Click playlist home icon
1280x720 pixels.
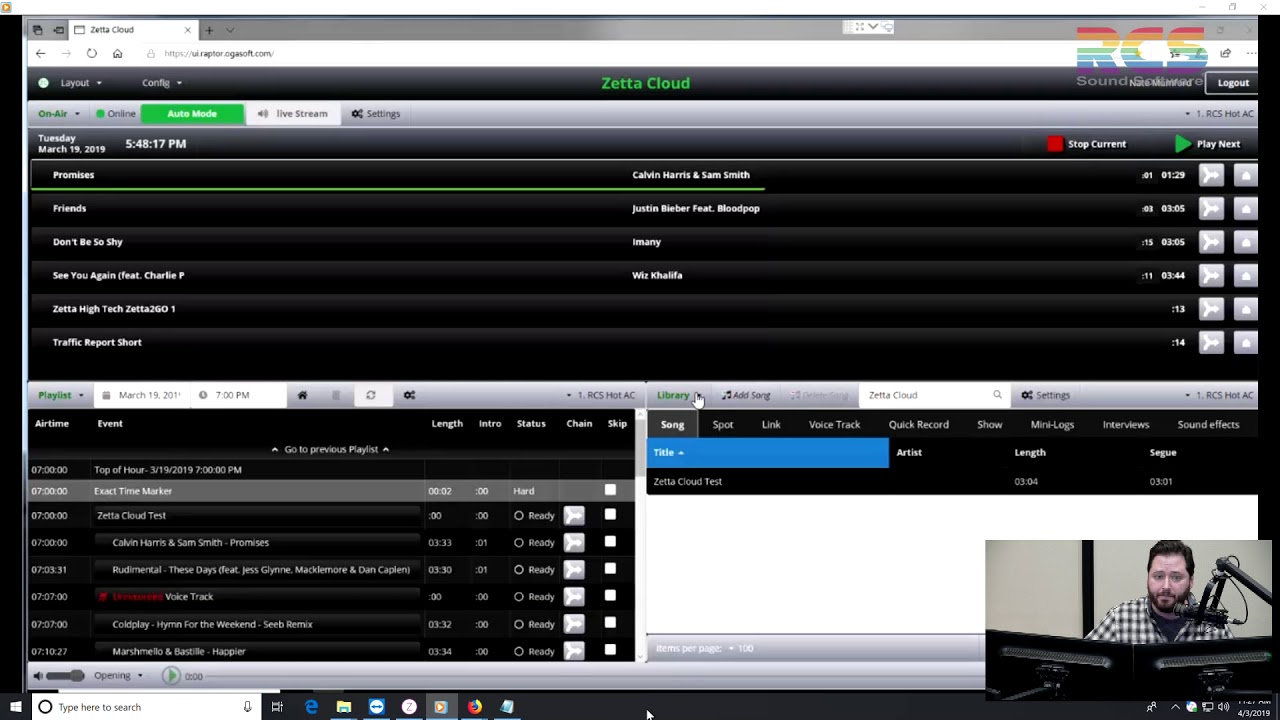pyautogui.click(x=302, y=395)
